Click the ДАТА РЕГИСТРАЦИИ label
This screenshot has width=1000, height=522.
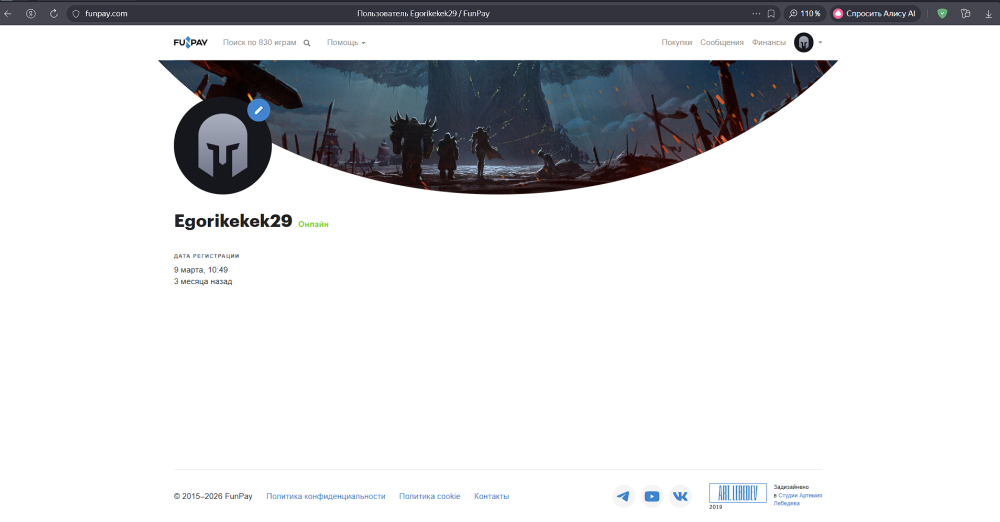207,256
